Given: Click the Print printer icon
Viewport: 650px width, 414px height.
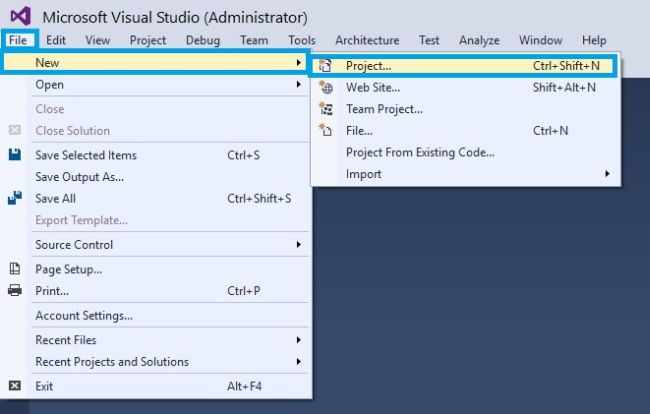Looking at the screenshot, I should 15,291.
